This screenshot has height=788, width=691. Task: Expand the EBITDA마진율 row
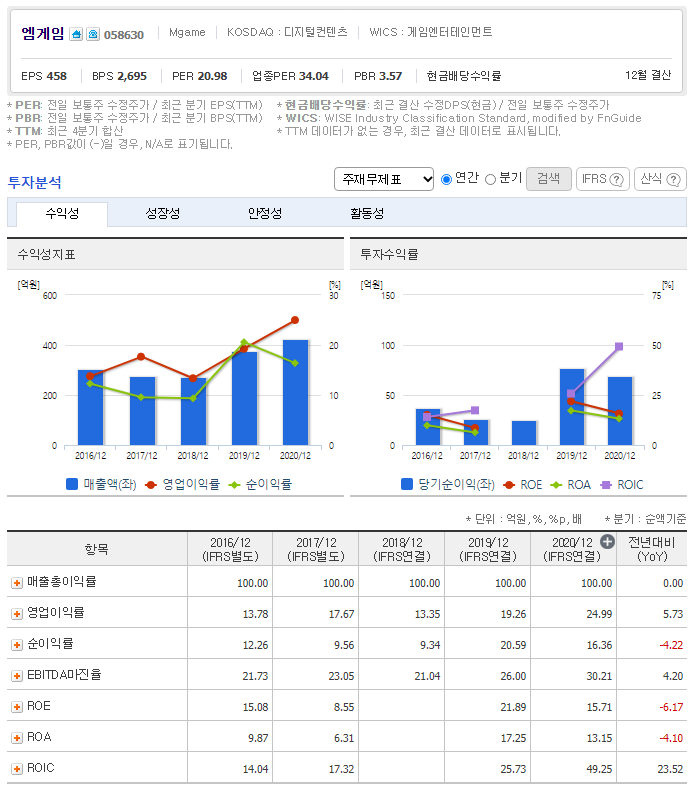(17, 676)
